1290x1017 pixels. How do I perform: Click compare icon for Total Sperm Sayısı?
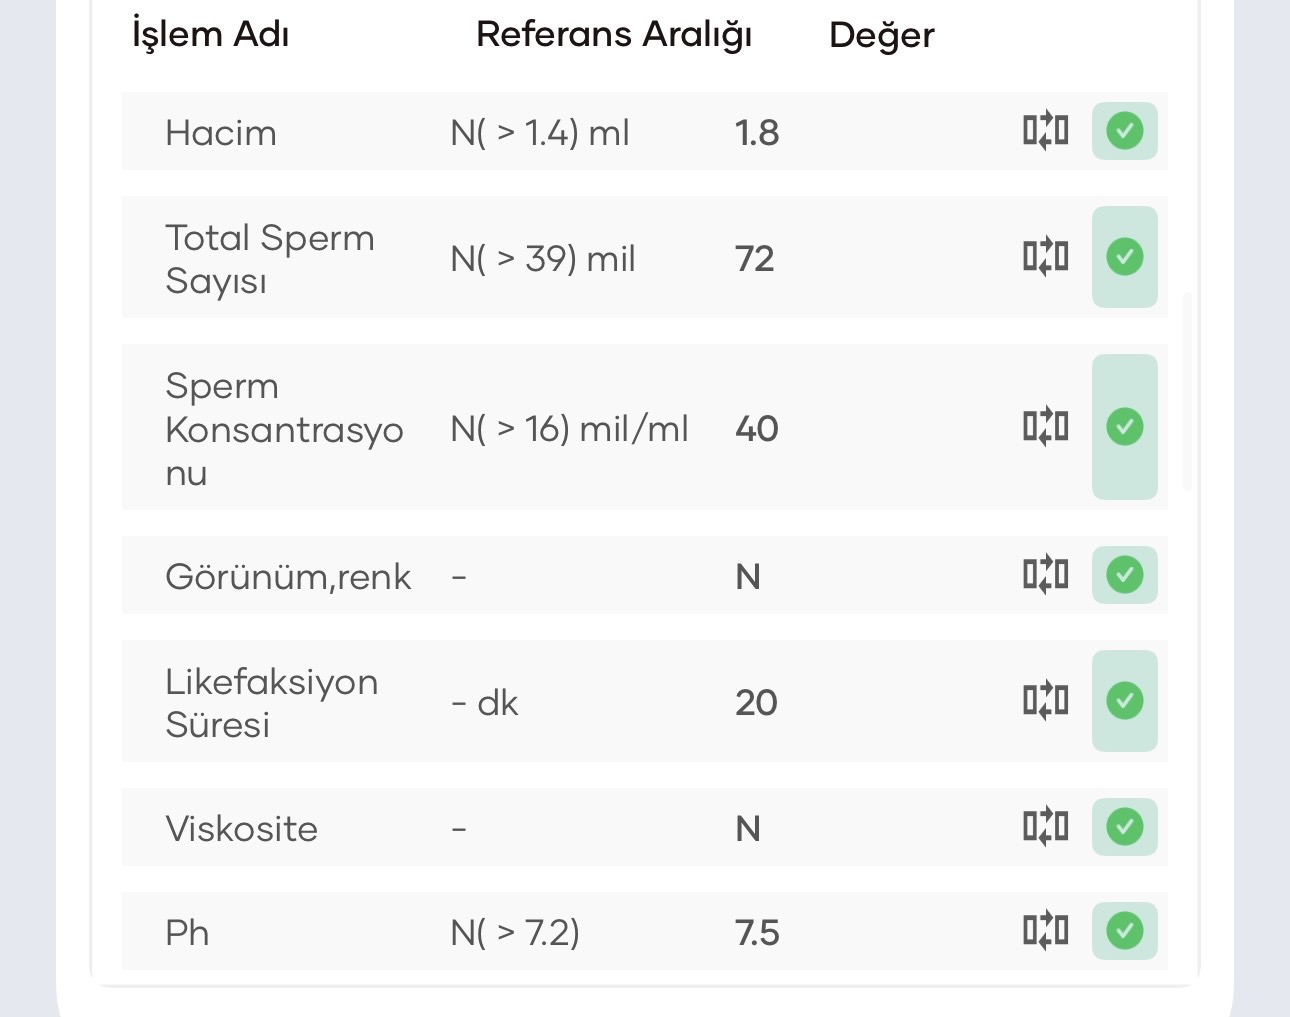click(x=1045, y=257)
